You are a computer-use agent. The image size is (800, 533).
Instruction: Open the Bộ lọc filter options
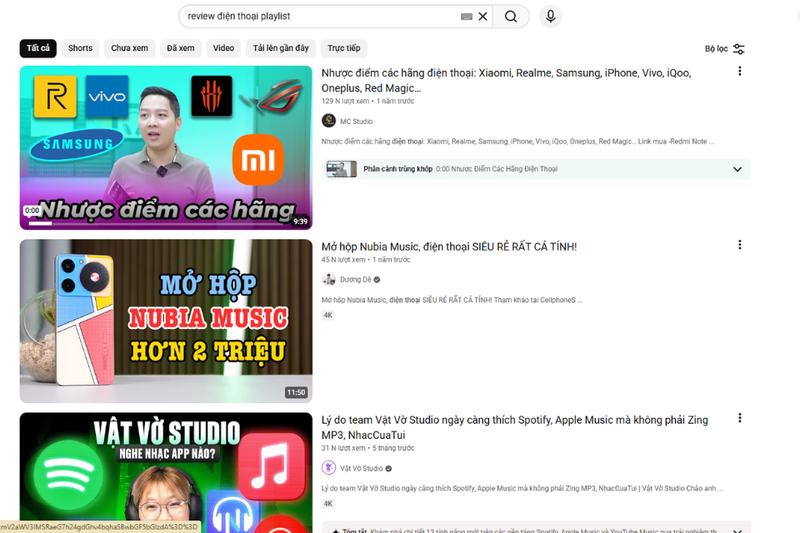coord(724,49)
